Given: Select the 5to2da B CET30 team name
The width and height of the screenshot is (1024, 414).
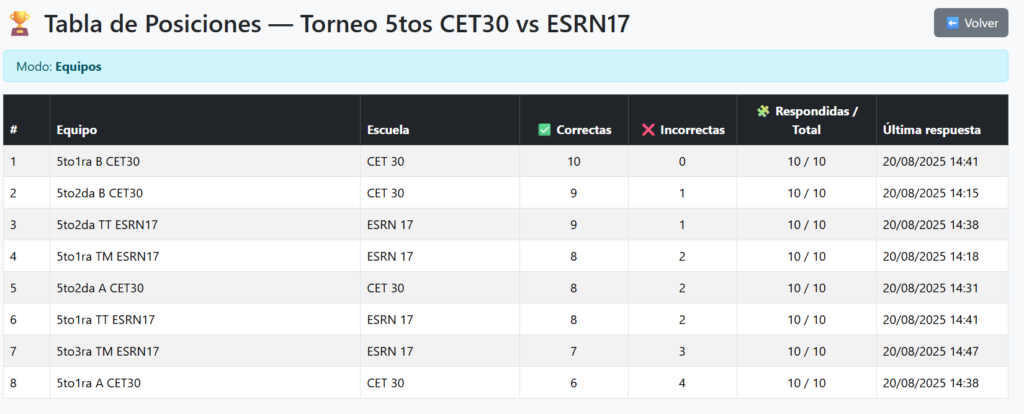Looking at the screenshot, I should click(100, 193).
